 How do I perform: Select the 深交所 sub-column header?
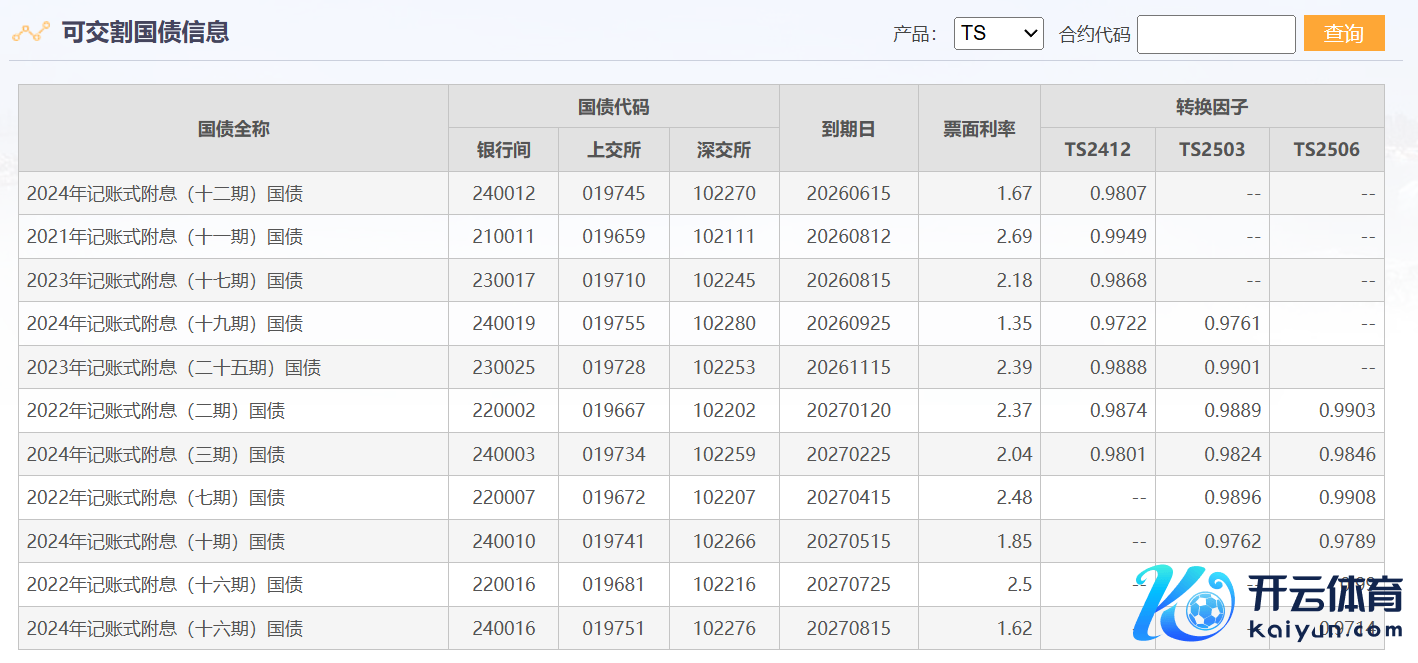point(724,150)
